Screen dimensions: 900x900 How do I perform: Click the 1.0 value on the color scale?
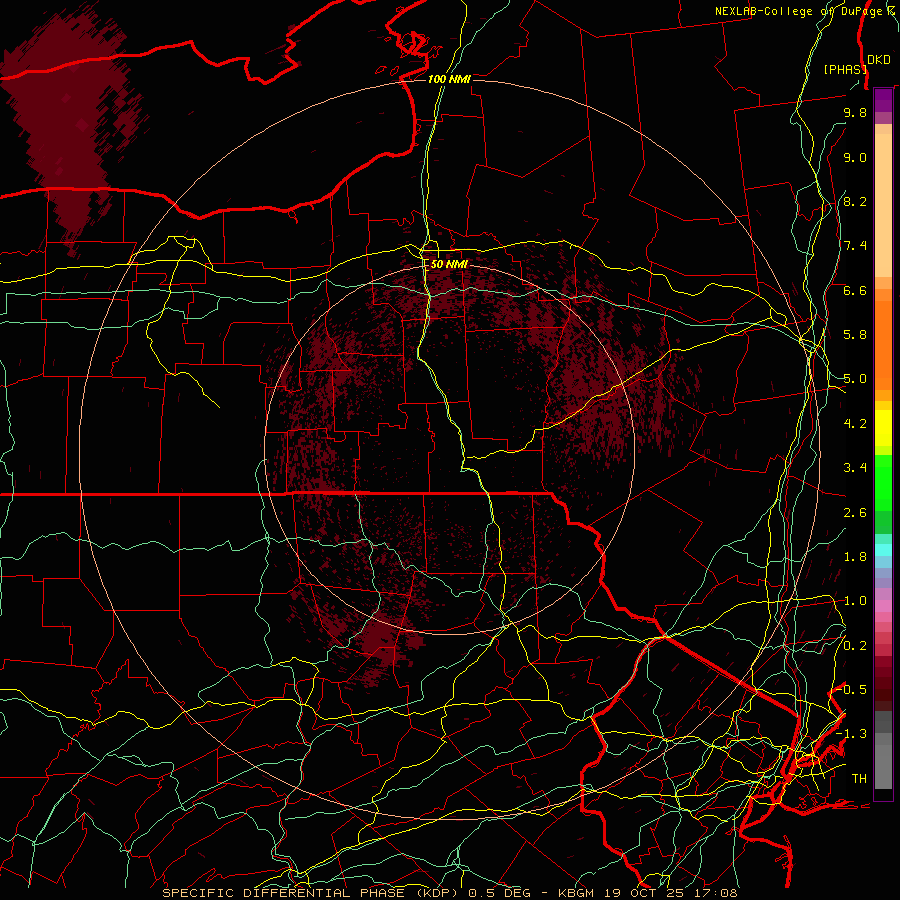[x=855, y=601]
